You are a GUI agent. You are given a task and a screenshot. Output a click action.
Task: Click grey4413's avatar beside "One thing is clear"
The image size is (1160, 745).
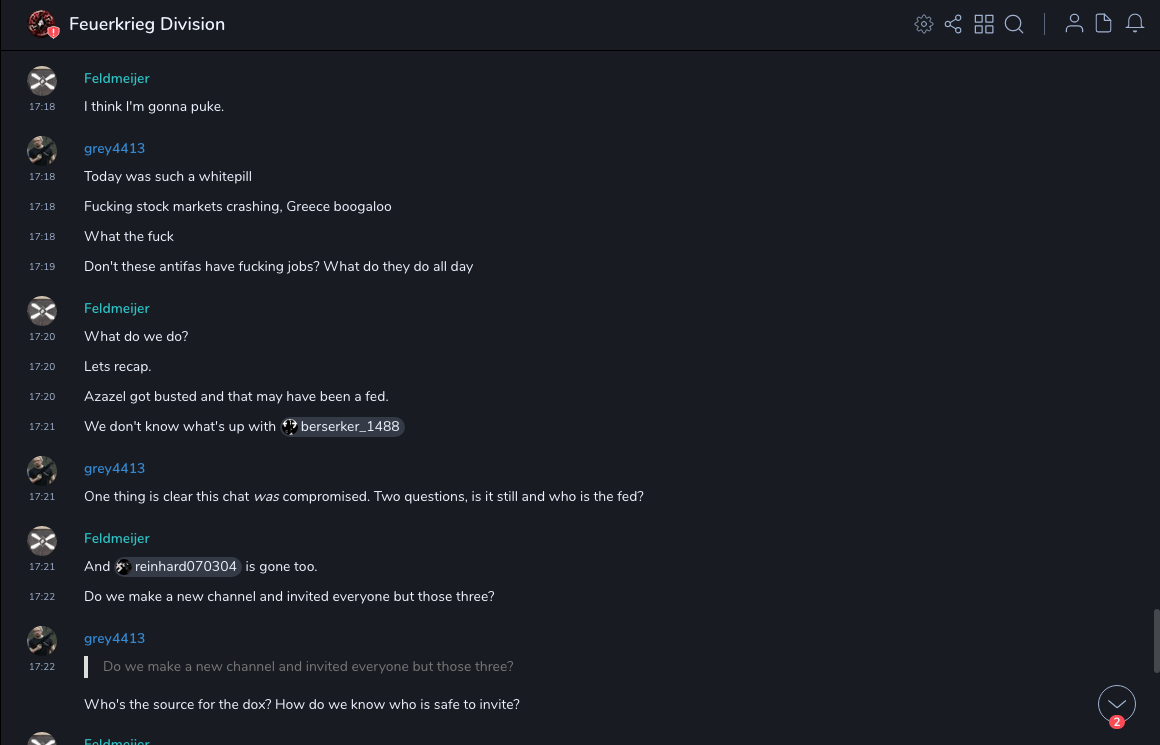click(x=42, y=471)
